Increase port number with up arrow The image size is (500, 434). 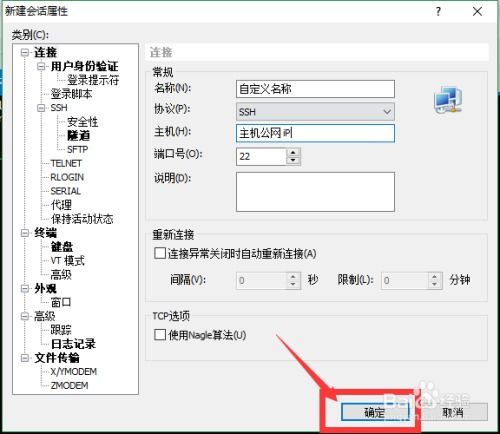pyautogui.click(x=293, y=152)
